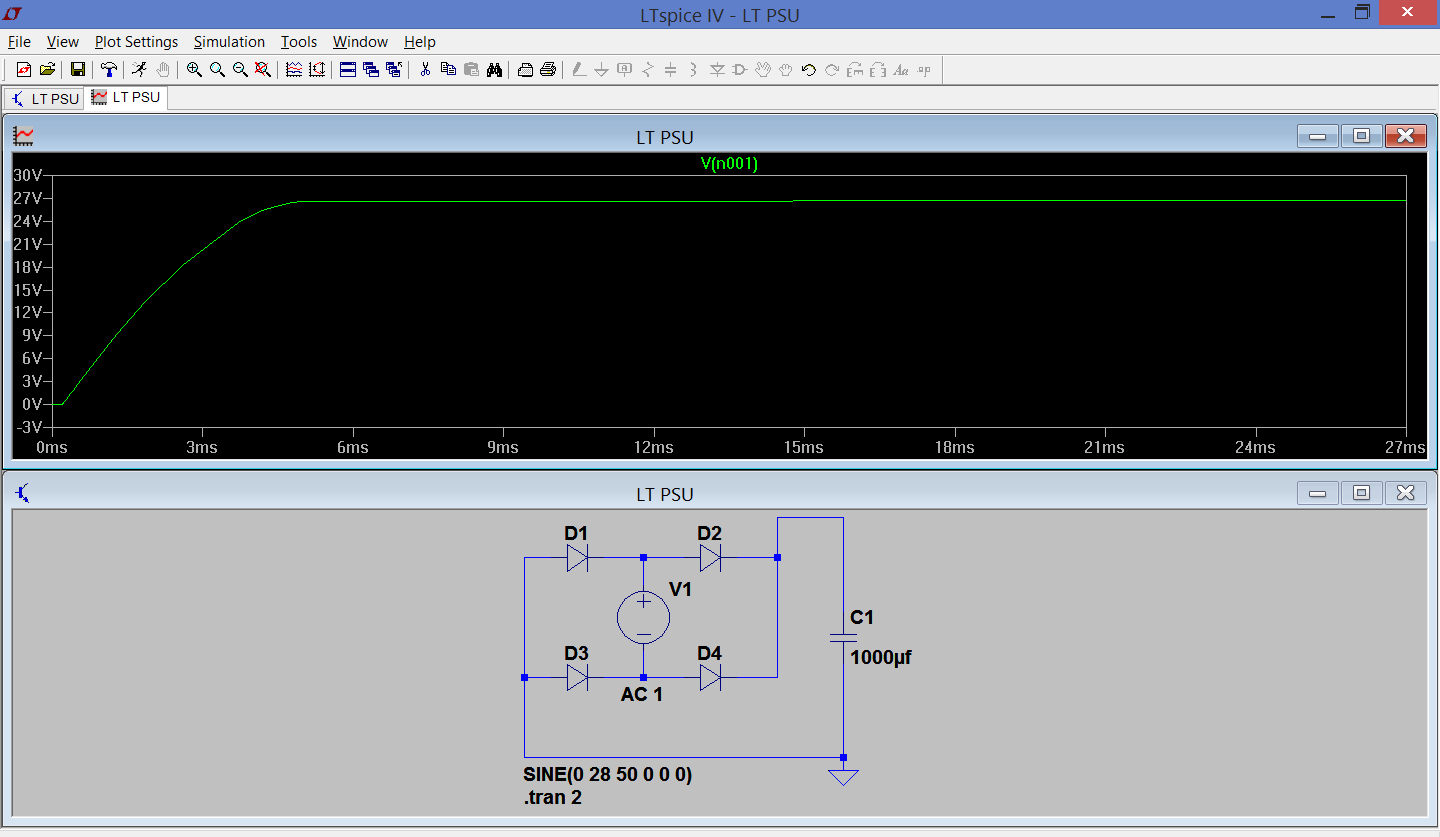Open the Help menu
The width and height of the screenshot is (1440, 837).
[420, 42]
